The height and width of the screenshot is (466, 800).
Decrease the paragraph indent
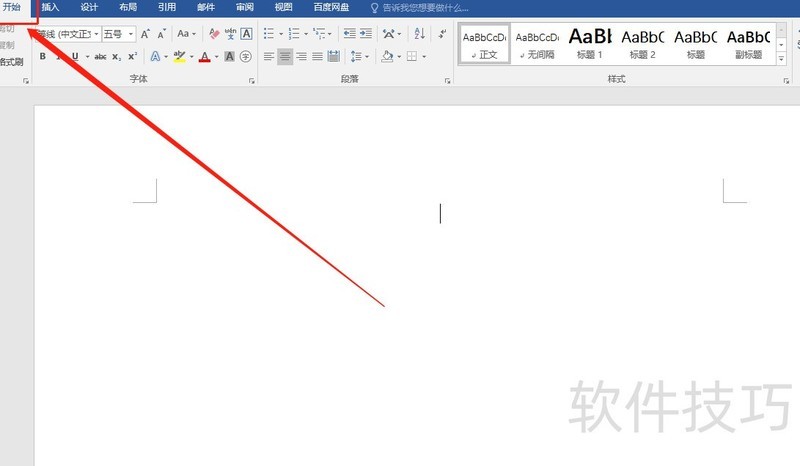[349, 34]
